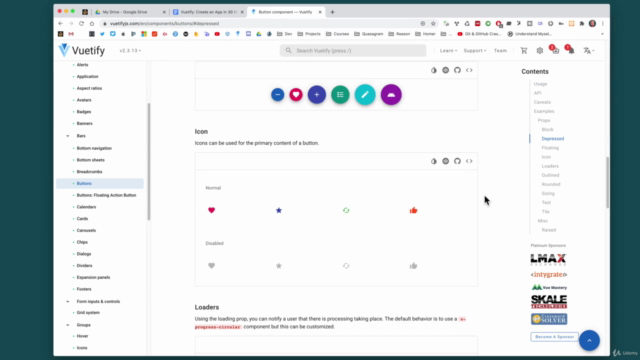
Task: Open Alerts in the sidebar
Action: (82, 65)
